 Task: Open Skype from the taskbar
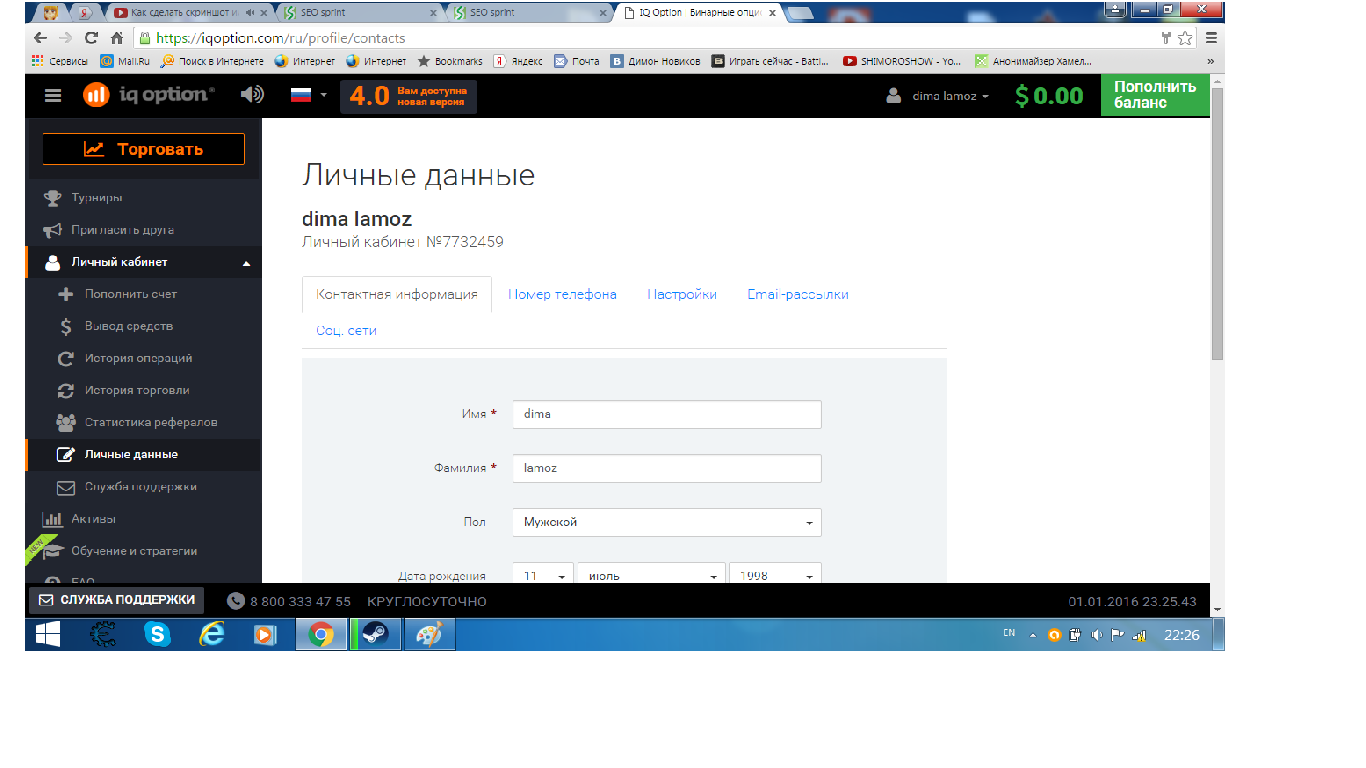coord(157,634)
